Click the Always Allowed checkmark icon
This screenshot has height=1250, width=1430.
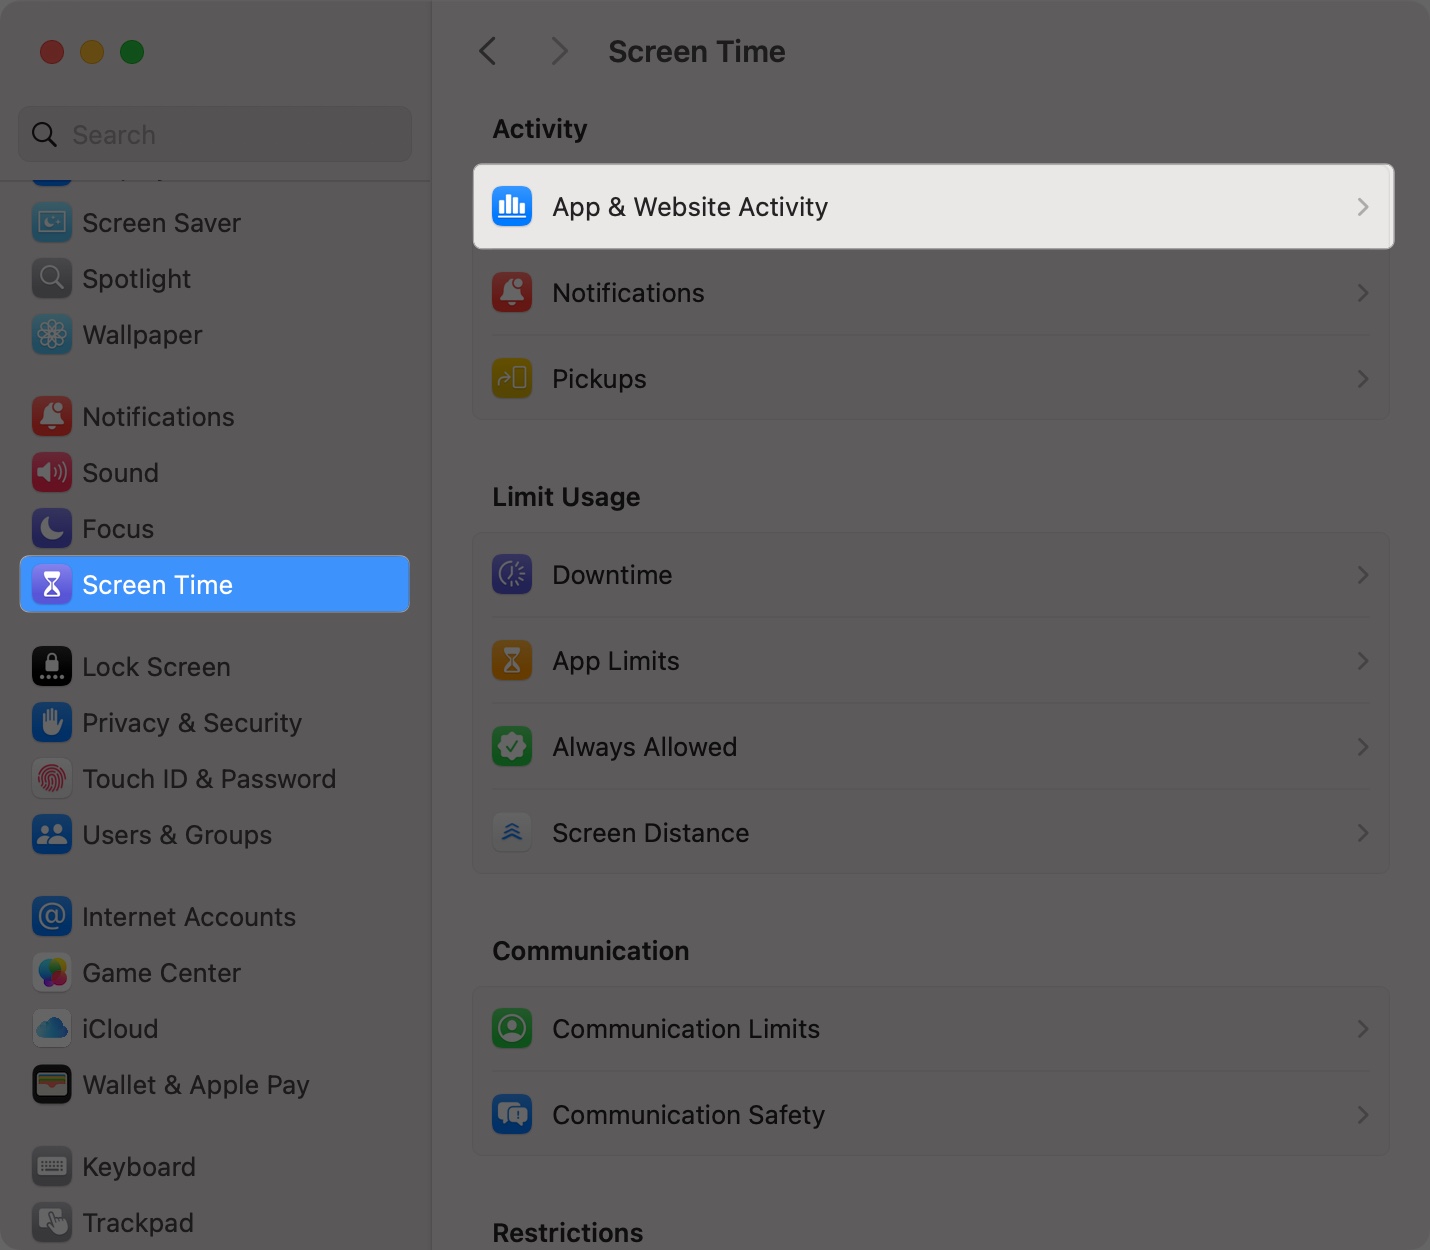pyautogui.click(x=512, y=746)
